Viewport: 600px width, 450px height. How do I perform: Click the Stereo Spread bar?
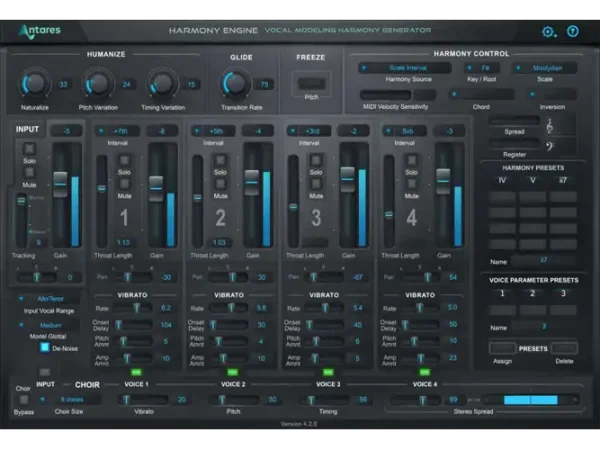(x=531, y=400)
